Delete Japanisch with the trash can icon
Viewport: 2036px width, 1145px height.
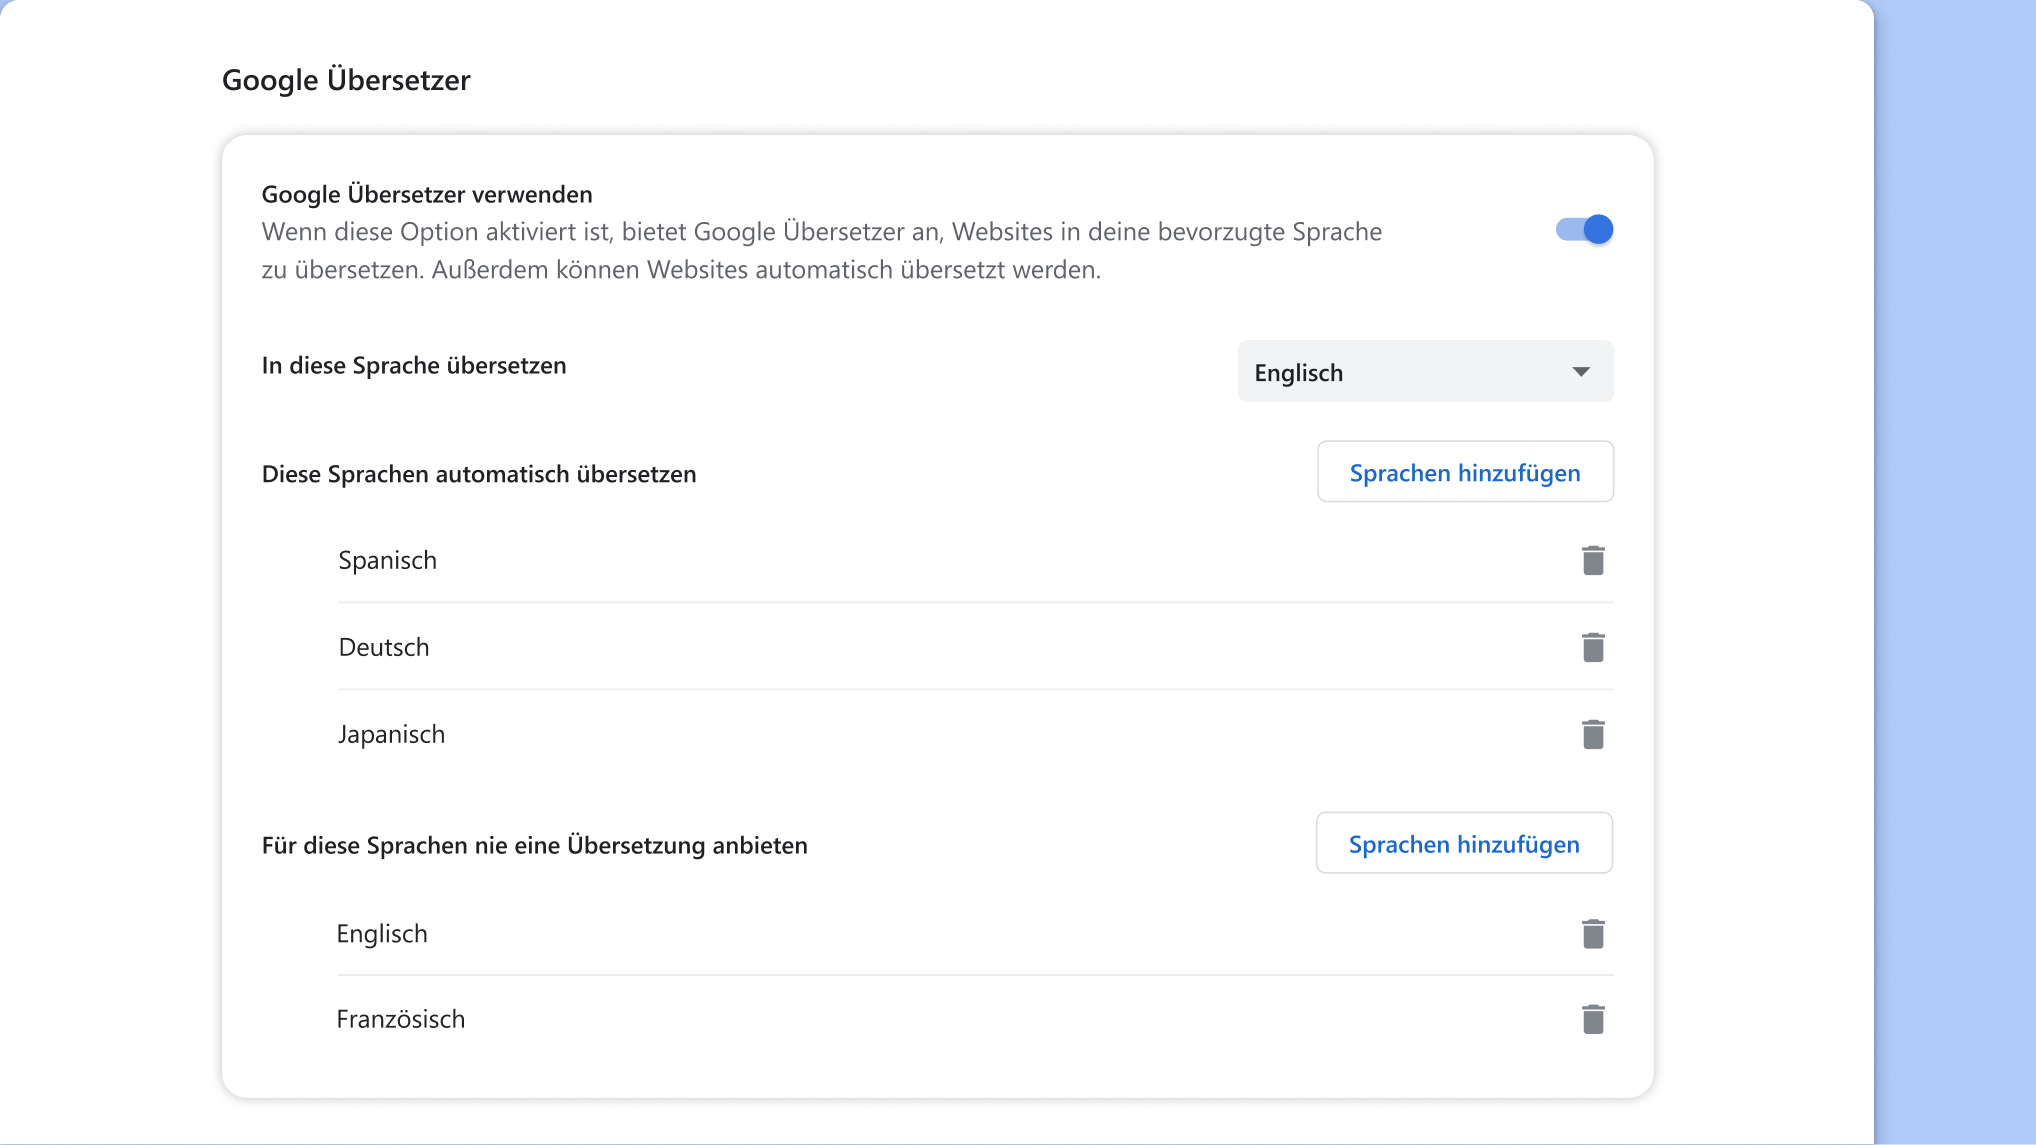point(1593,733)
